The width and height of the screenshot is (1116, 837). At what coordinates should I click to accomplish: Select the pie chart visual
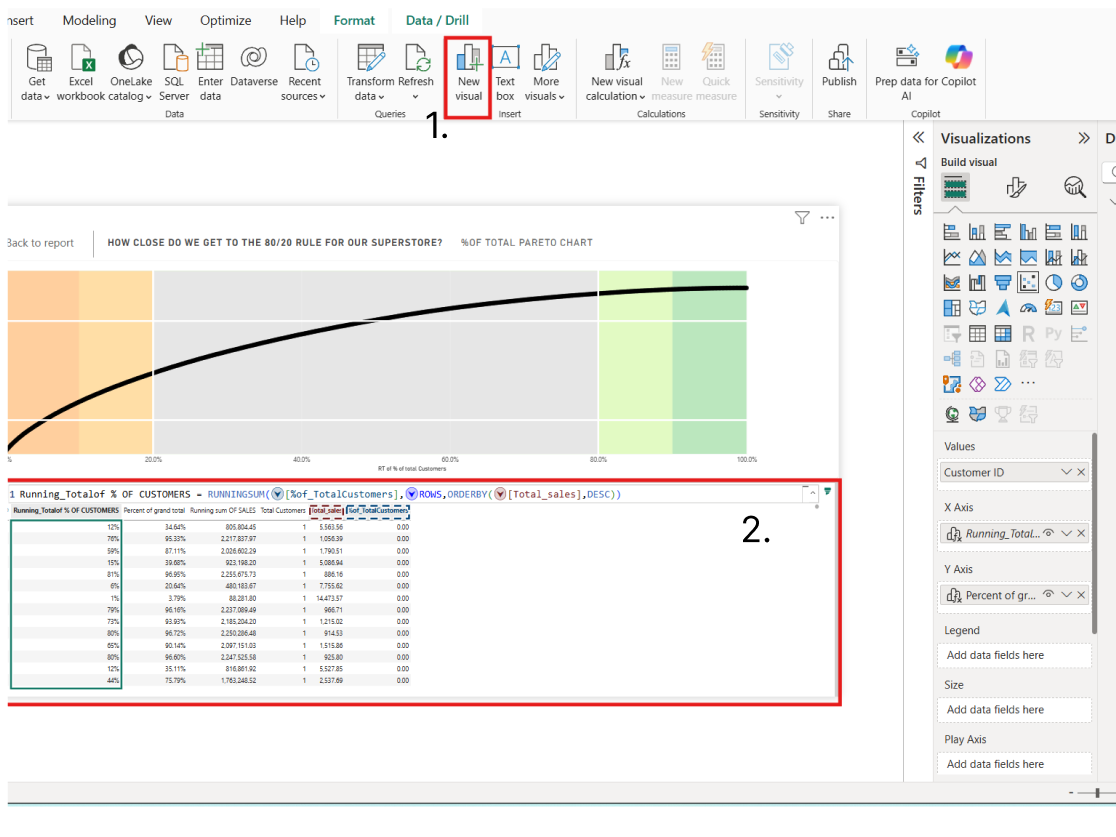tap(1054, 283)
